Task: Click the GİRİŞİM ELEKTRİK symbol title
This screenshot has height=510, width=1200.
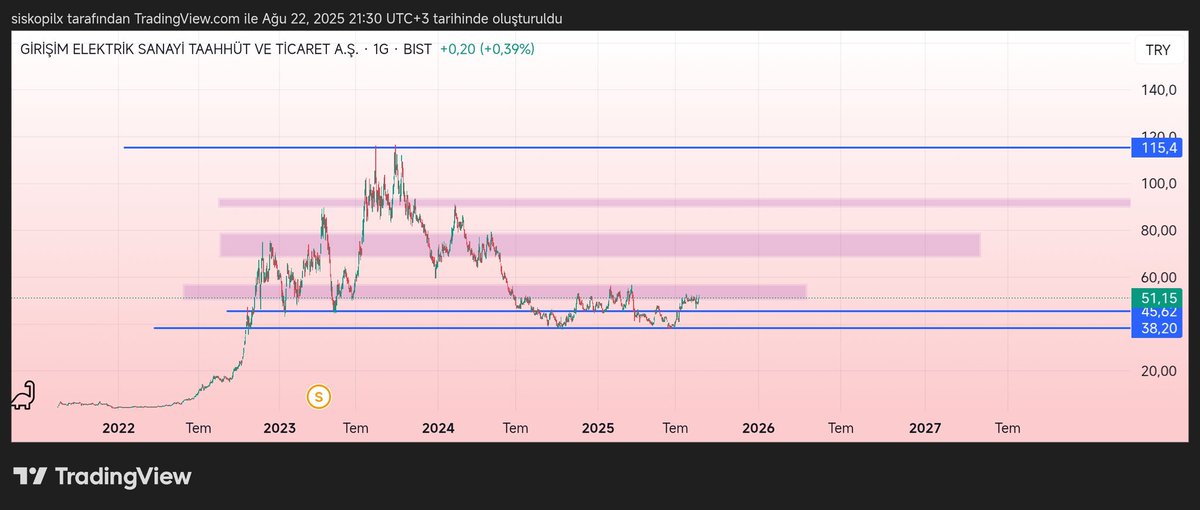Action: click(189, 49)
